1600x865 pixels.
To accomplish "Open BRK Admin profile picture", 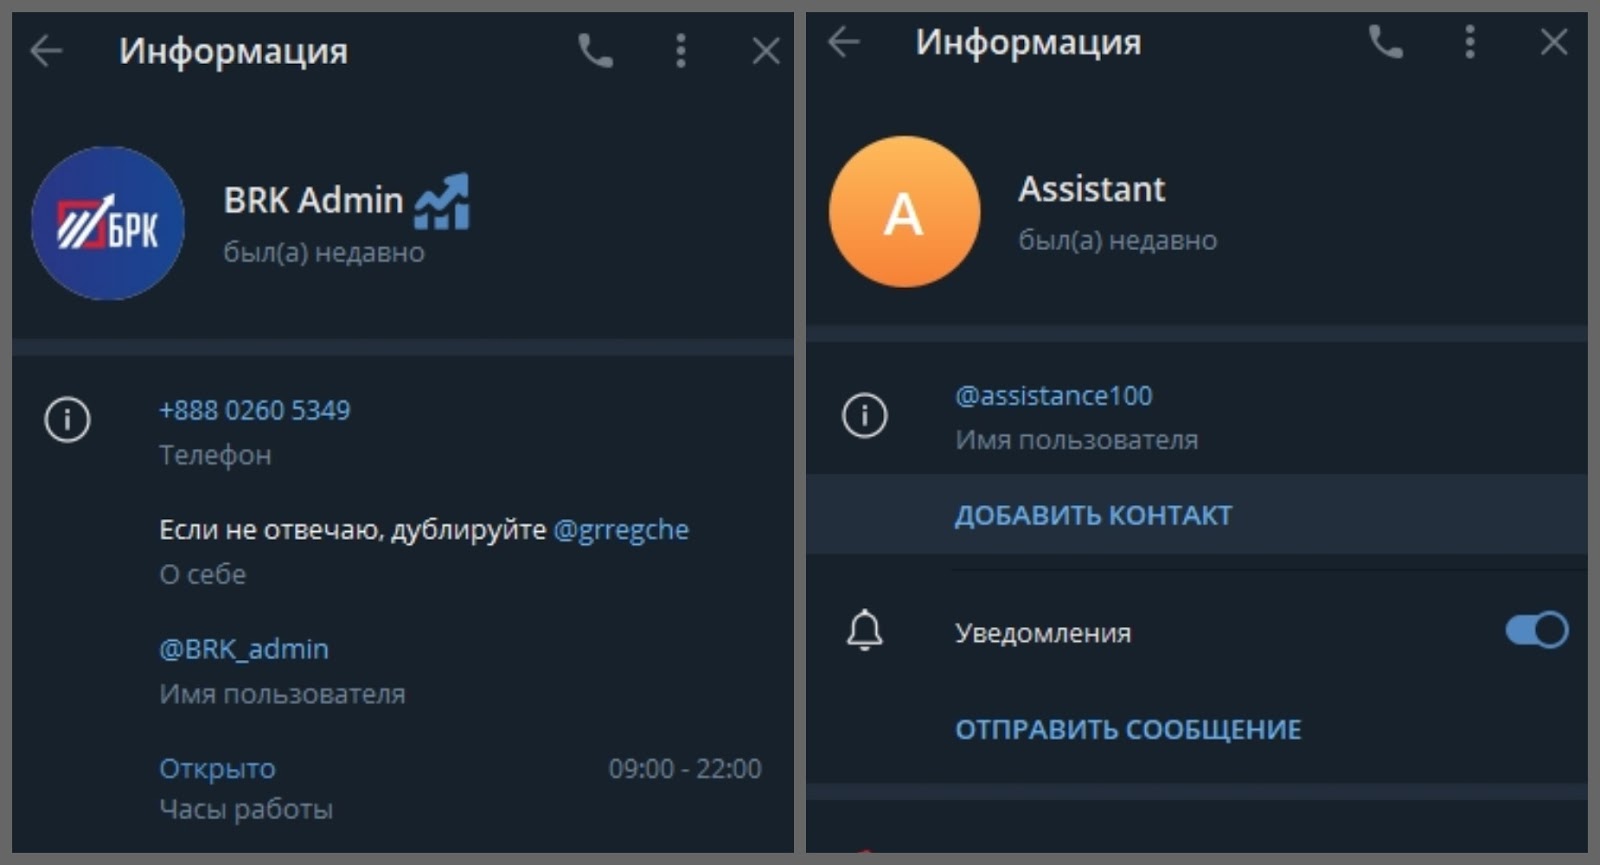I will tap(108, 223).
